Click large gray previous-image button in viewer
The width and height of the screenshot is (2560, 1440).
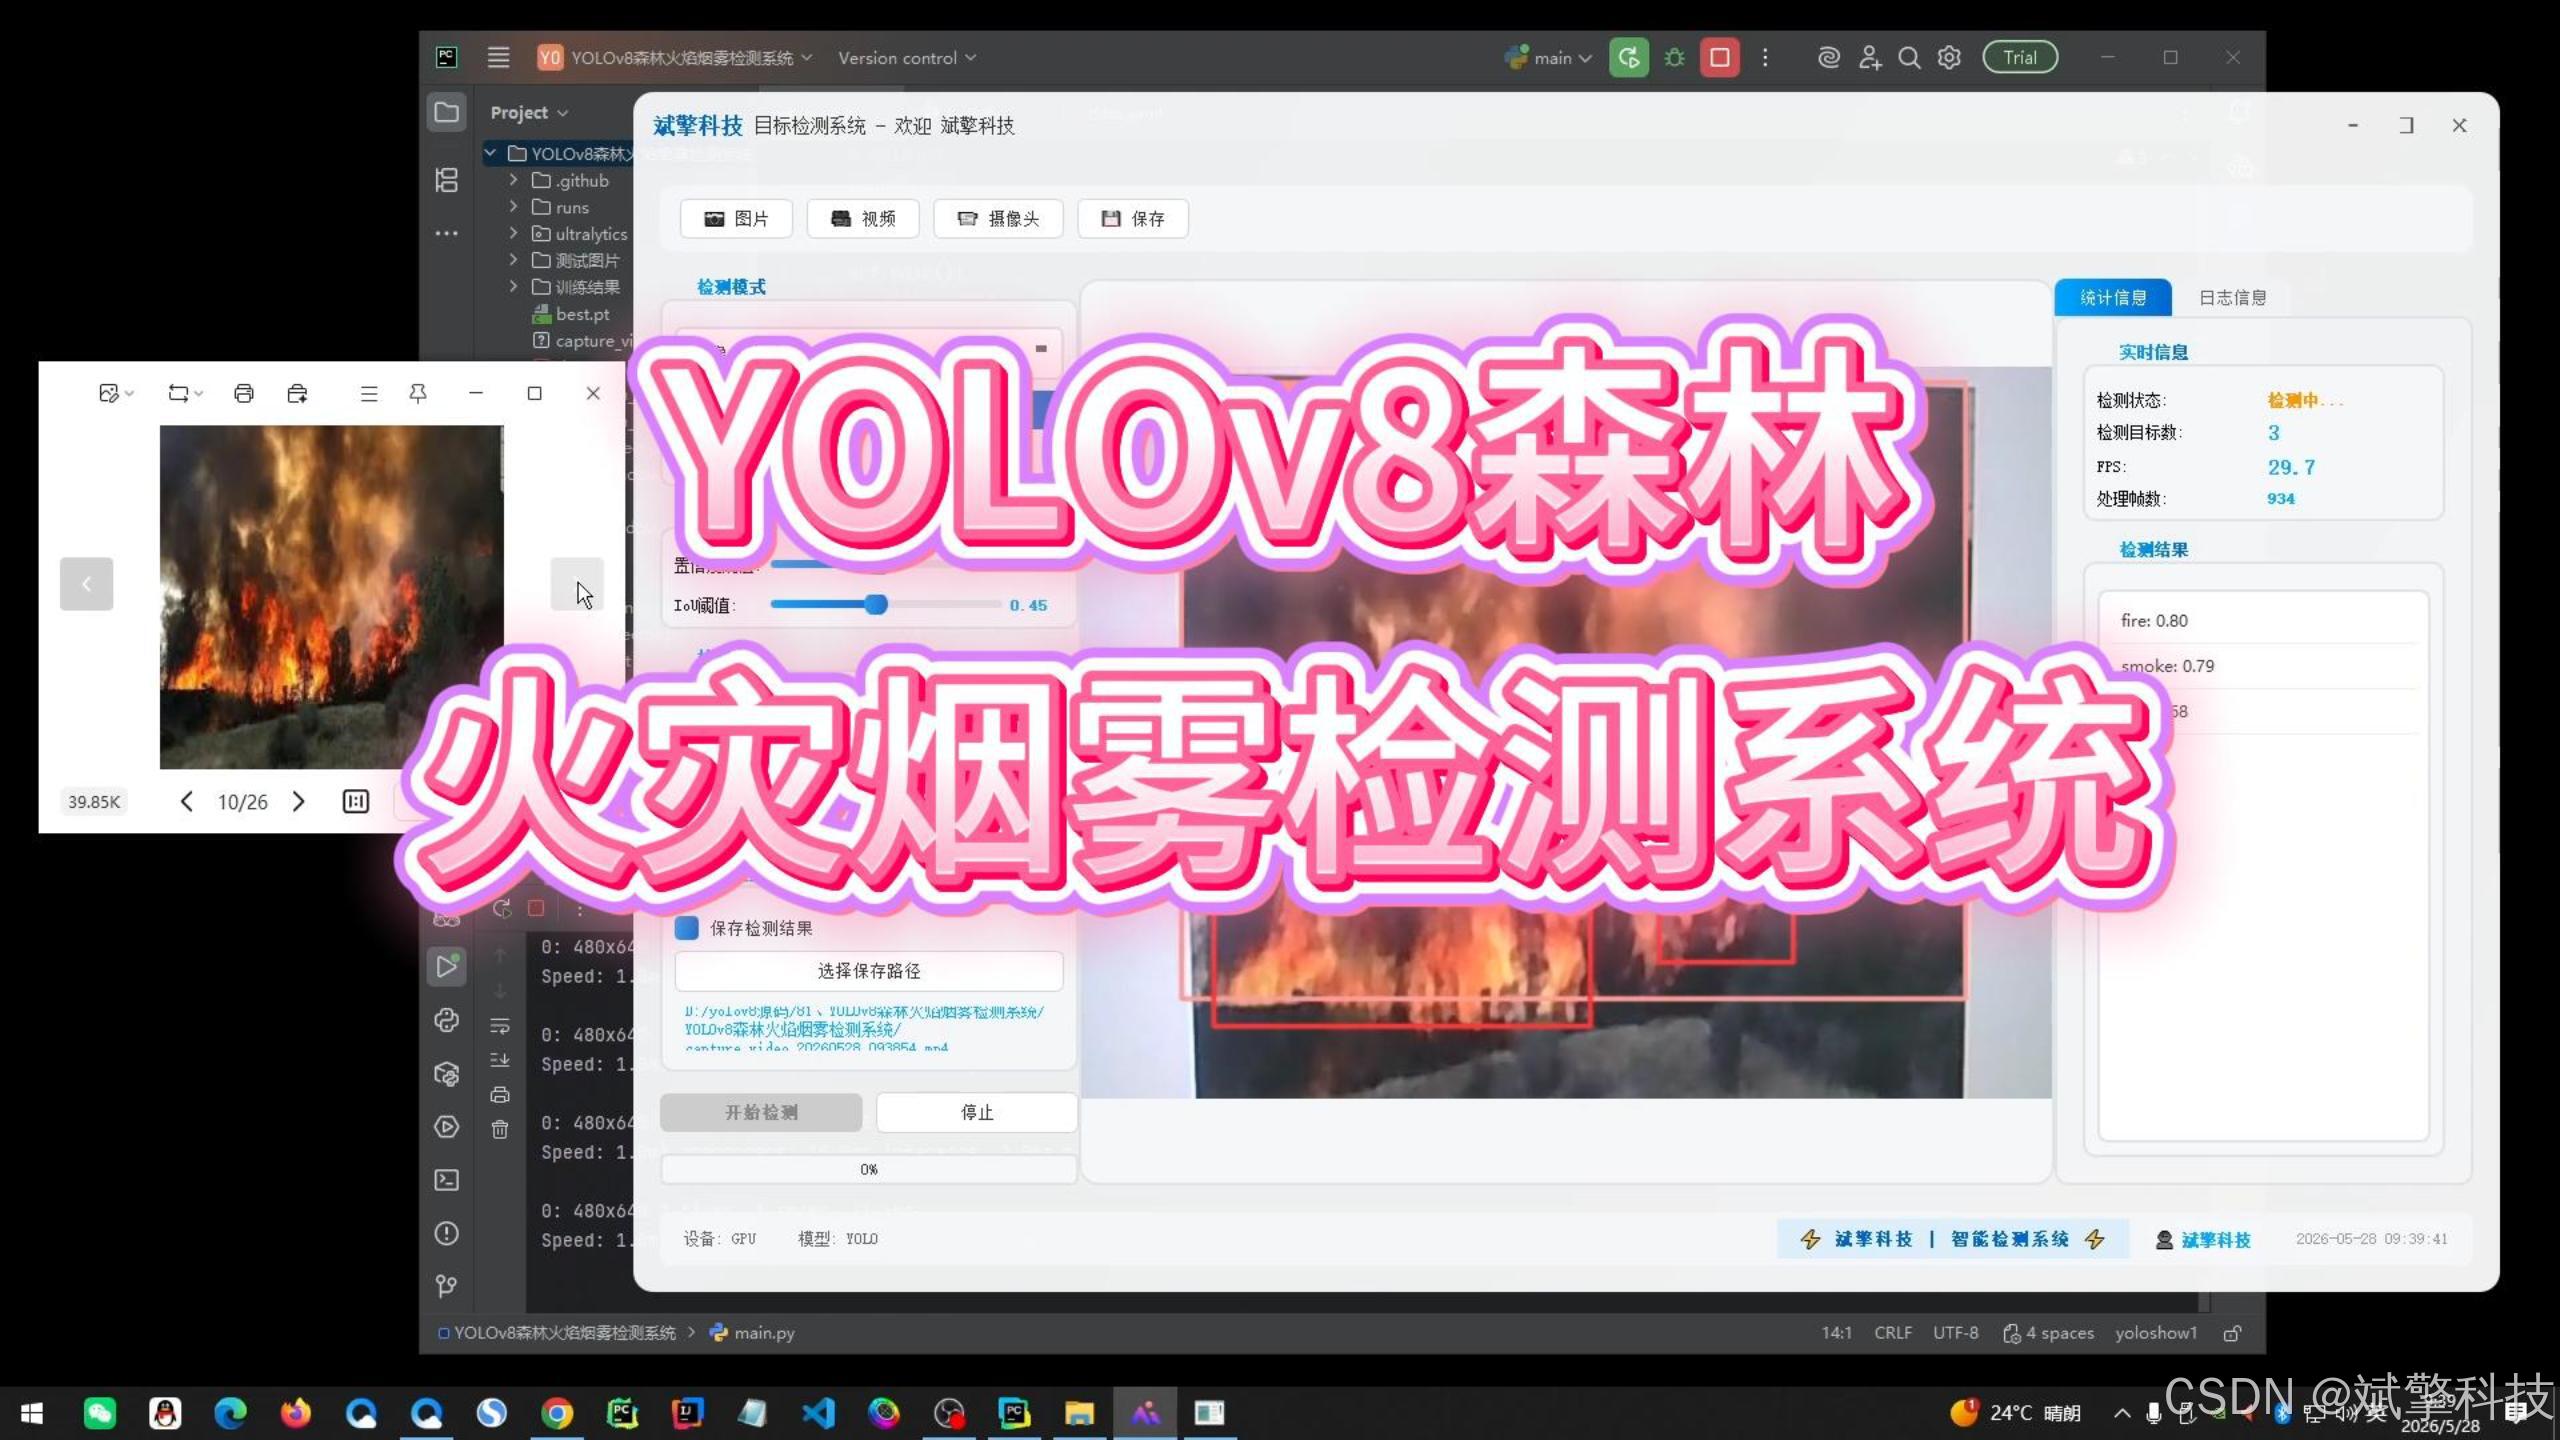pos(86,584)
